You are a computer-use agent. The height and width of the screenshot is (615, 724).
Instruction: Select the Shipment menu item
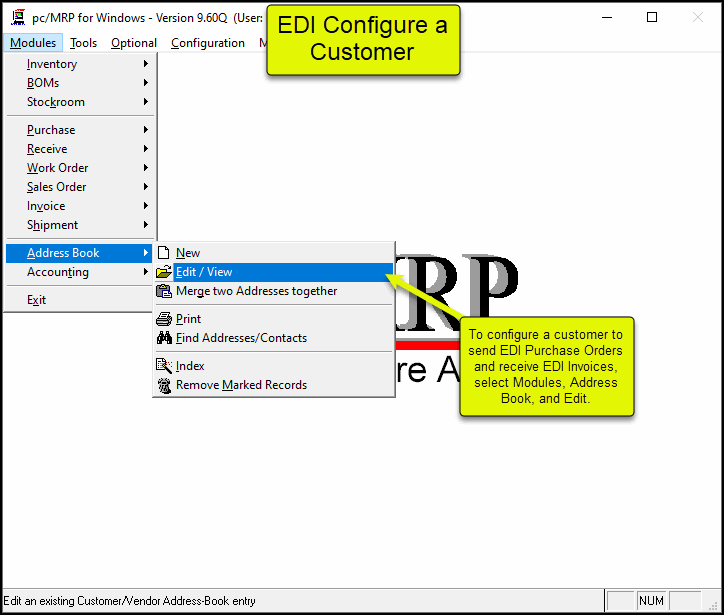click(x=79, y=225)
